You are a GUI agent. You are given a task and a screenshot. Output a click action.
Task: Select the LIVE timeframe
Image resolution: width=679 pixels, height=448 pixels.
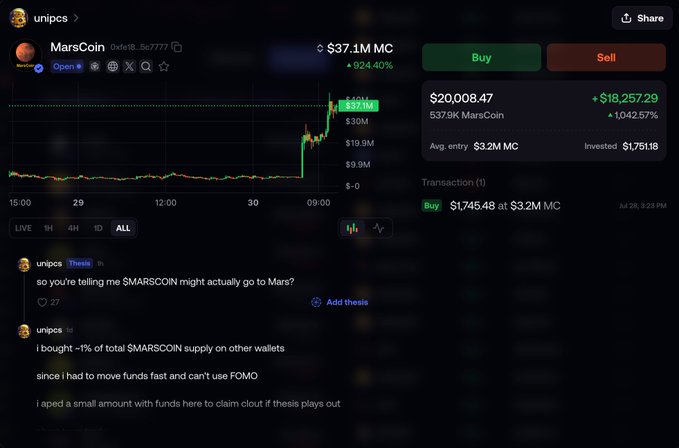[x=23, y=228]
